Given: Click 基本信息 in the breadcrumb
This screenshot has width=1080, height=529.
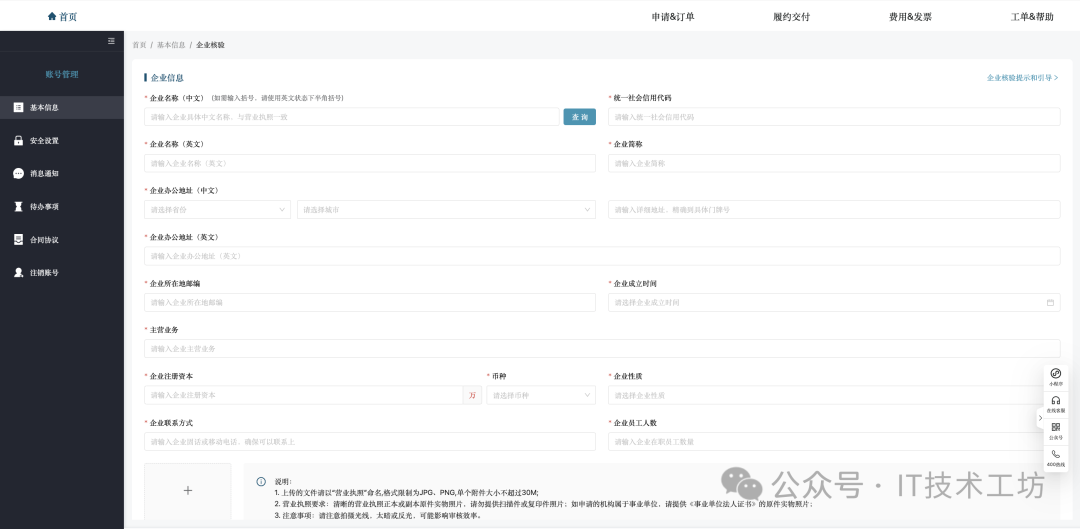Looking at the screenshot, I should tap(171, 45).
